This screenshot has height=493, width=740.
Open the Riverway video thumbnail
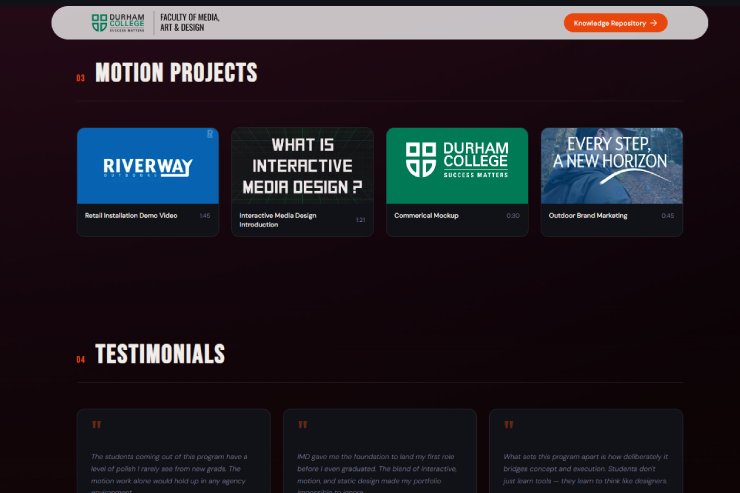click(x=147, y=166)
